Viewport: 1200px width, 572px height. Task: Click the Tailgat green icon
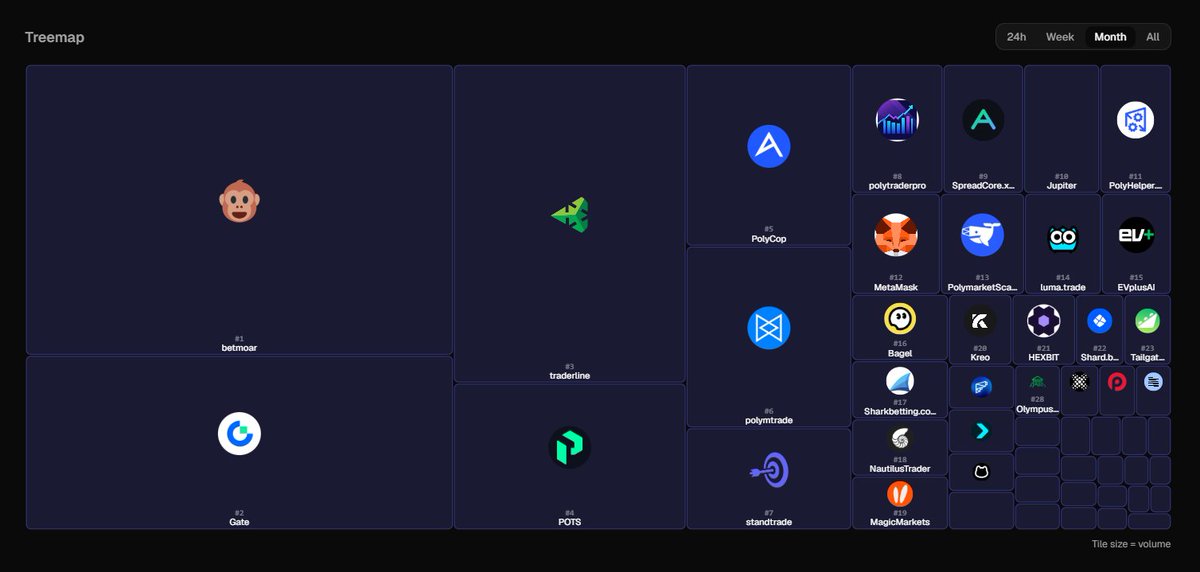coord(1147,321)
